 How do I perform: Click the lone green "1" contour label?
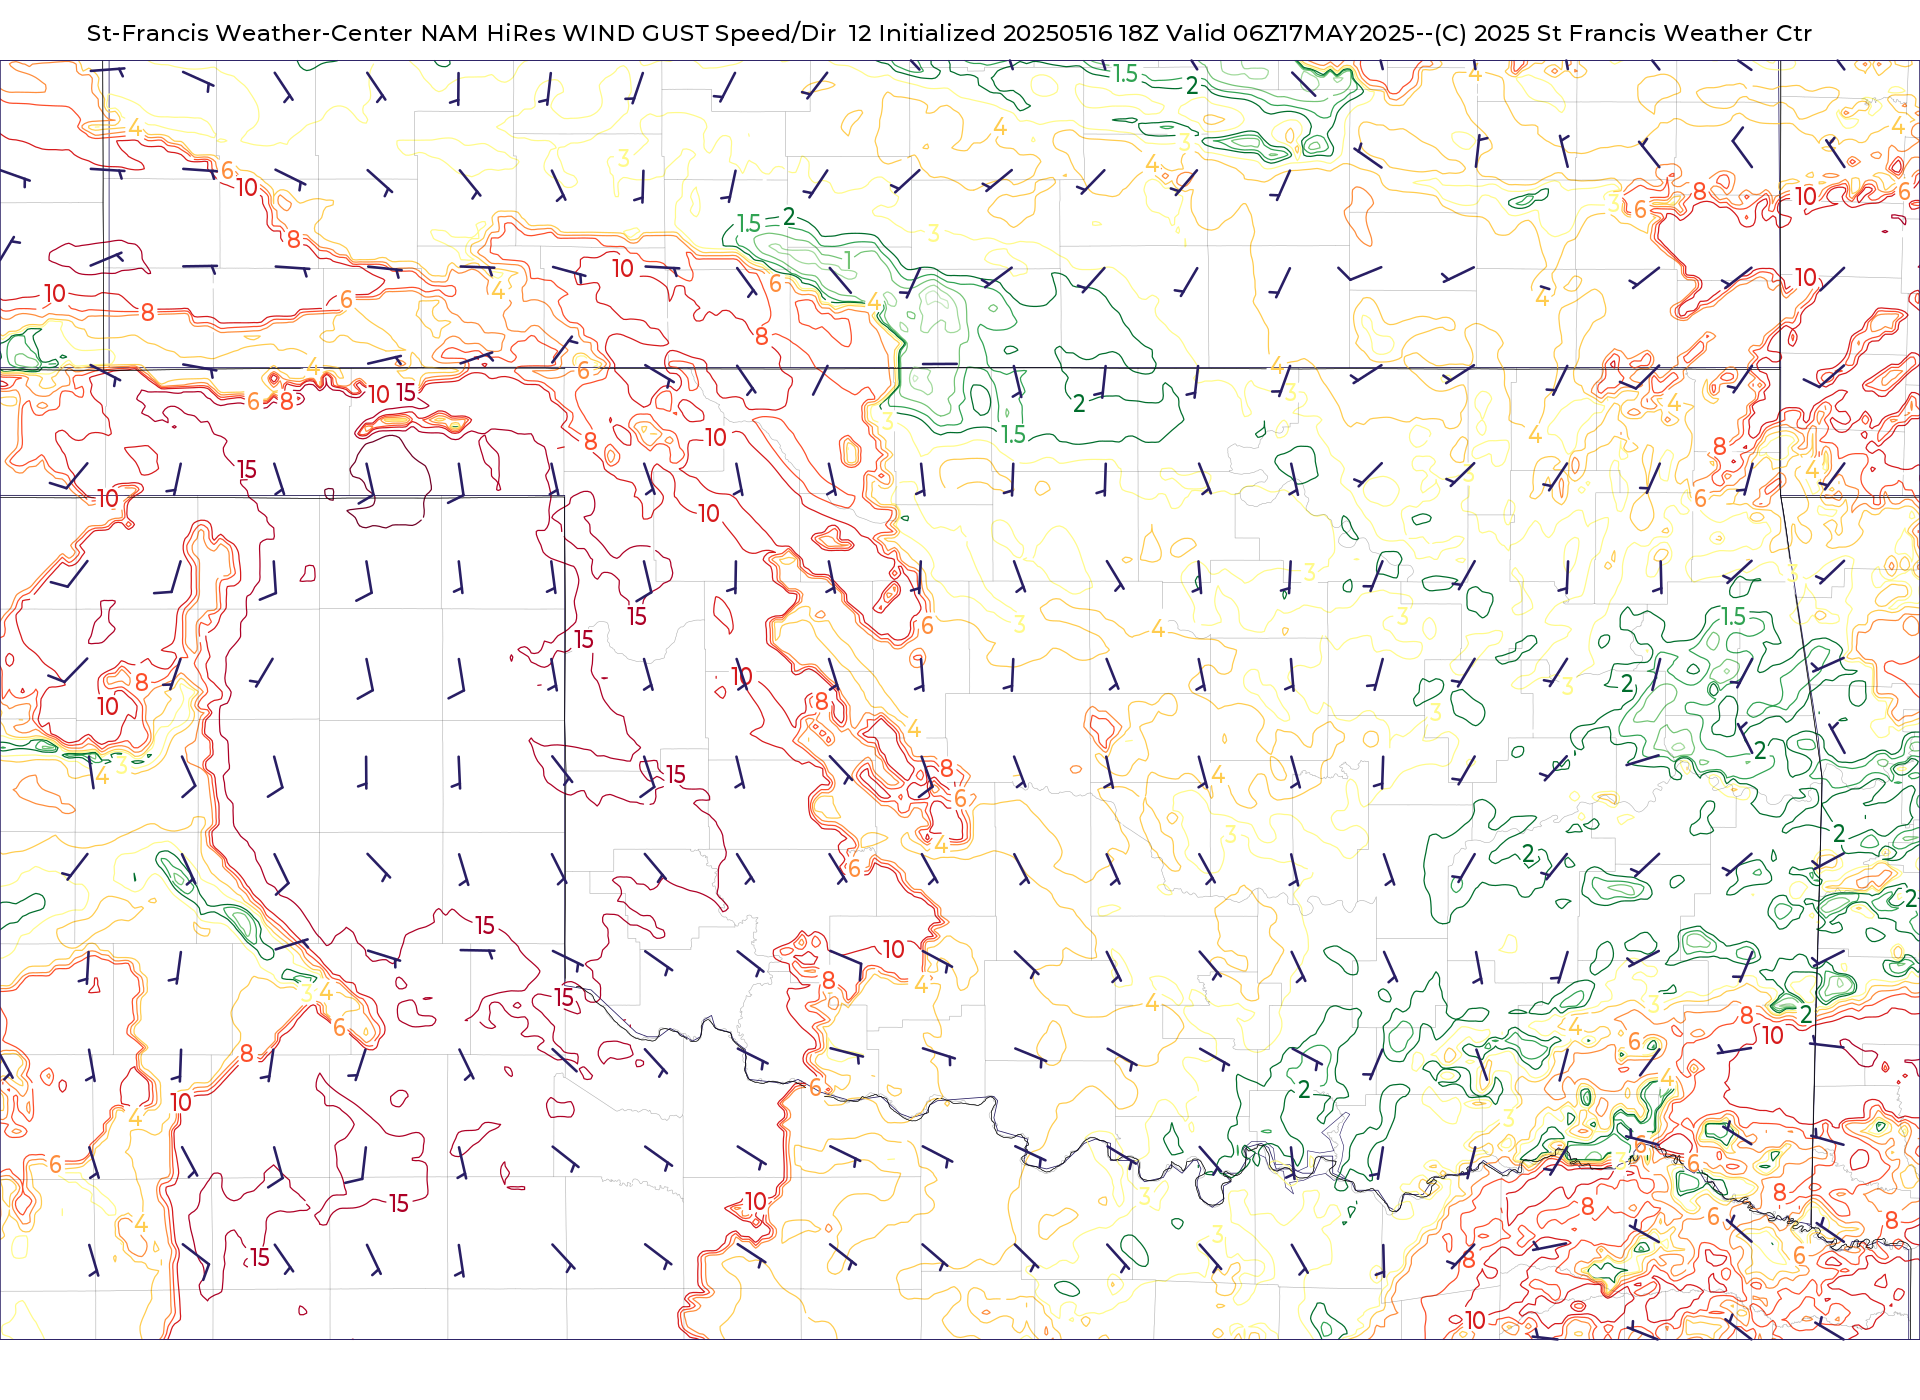click(847, 262)
